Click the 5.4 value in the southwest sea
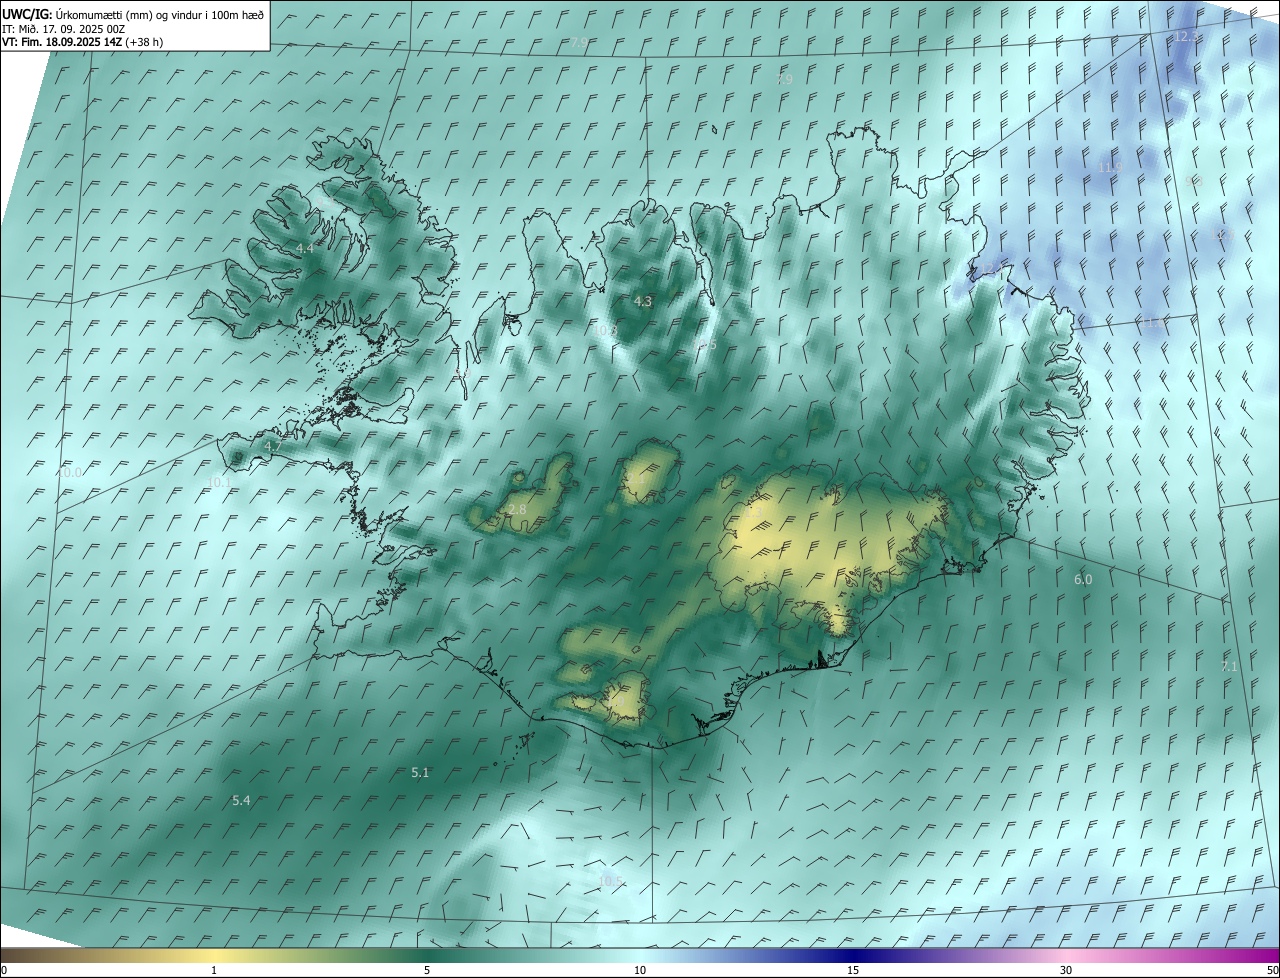 point(241,800)
